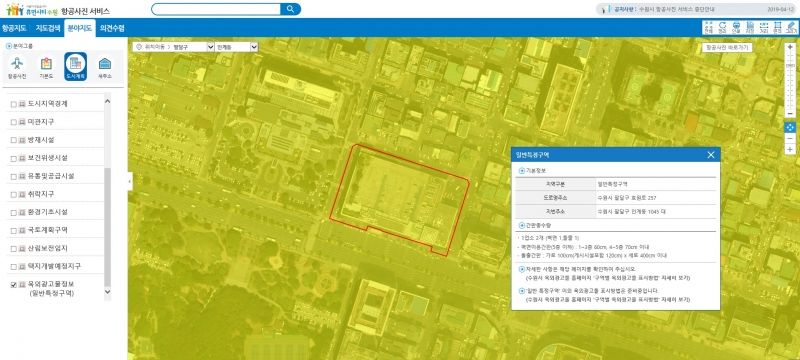This screenshot has height=360, width=800.
Task: Open the 인계동 neighborhood dropdown
Action: click(237, 47)
